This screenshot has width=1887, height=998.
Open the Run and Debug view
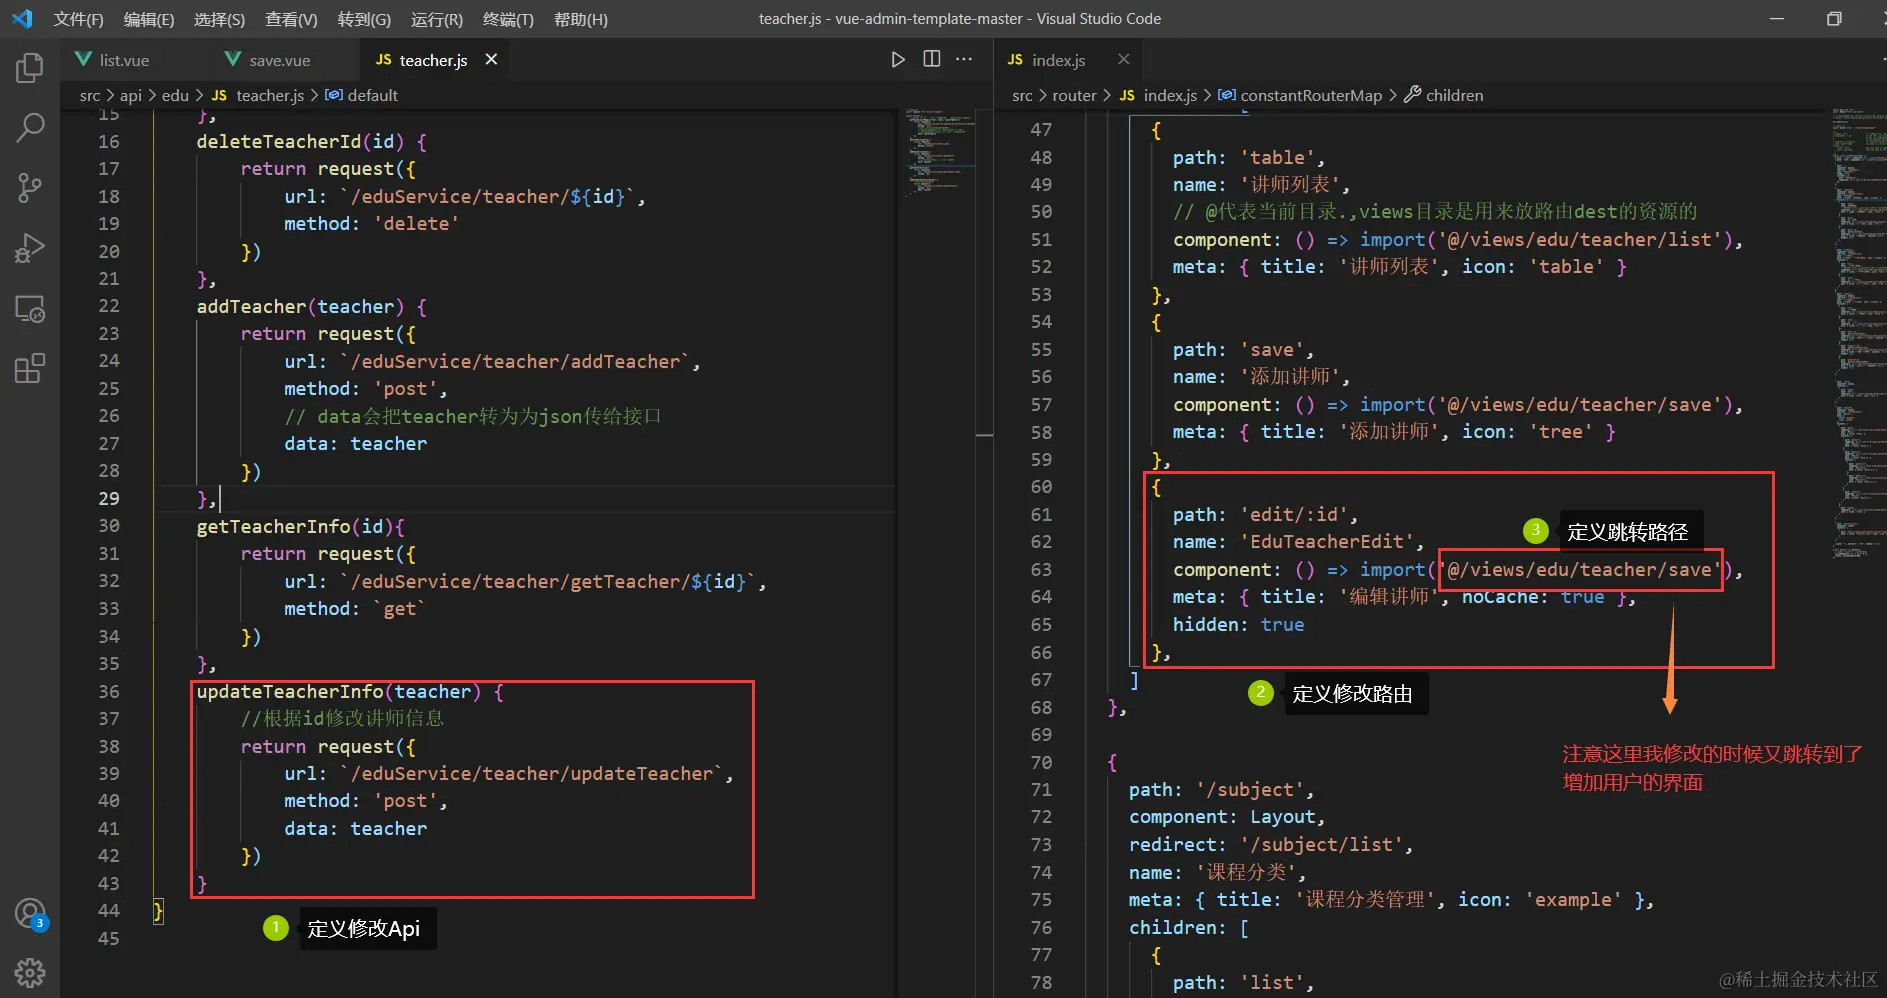click(30, 248)
